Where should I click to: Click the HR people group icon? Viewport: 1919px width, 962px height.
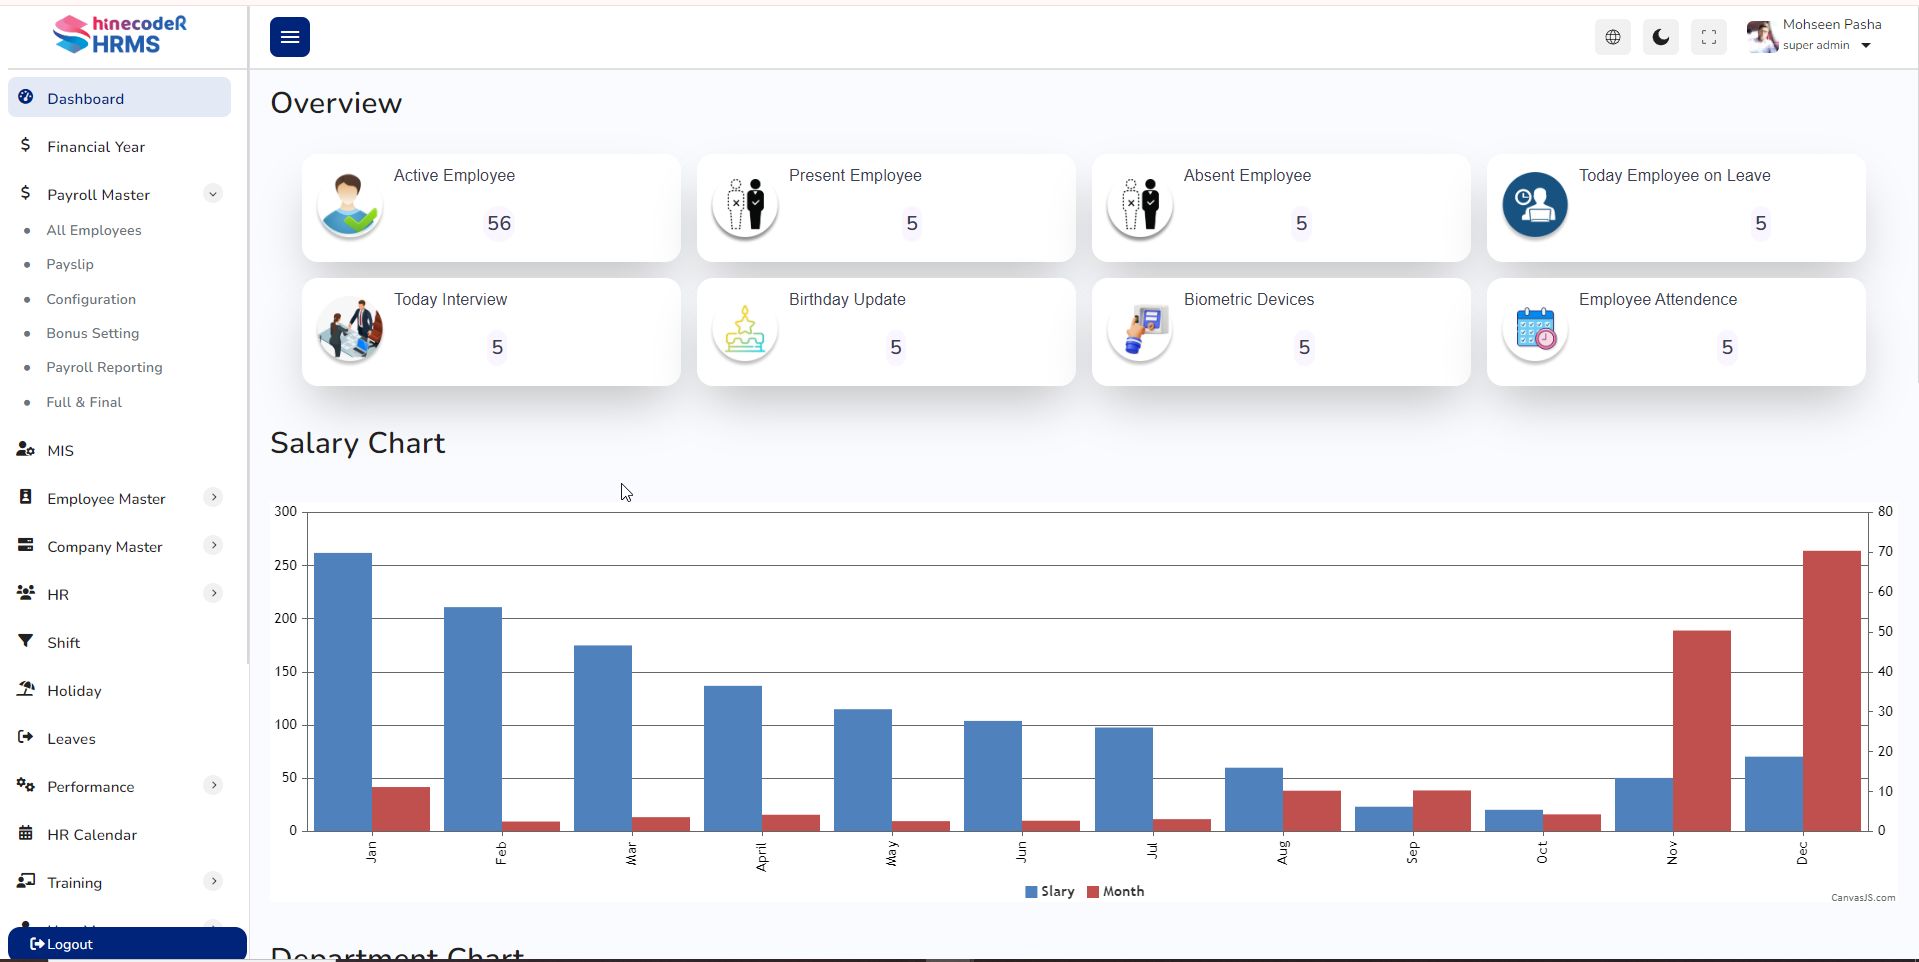26,593
